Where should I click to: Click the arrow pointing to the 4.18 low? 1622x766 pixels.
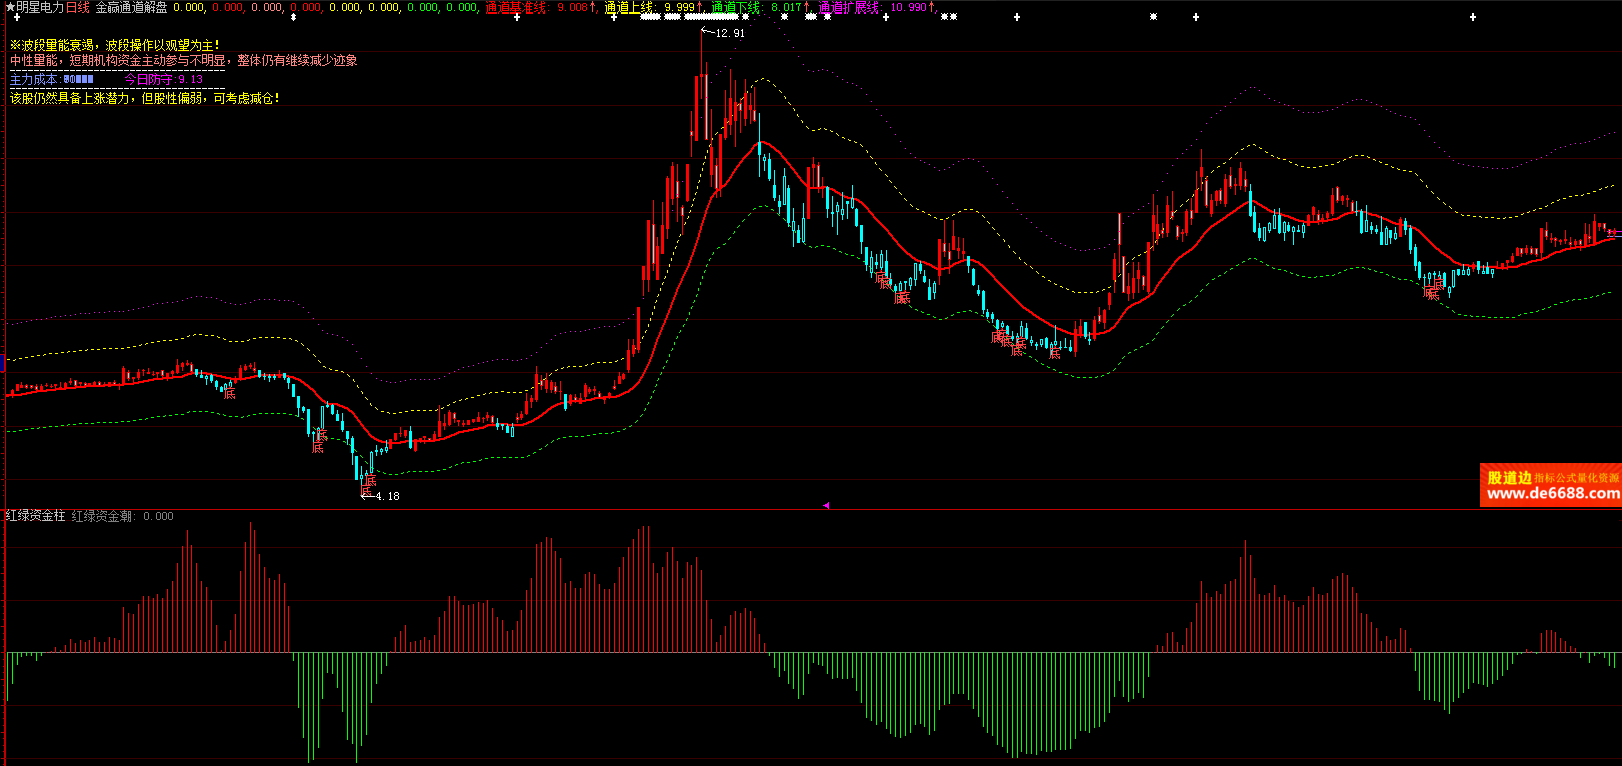pos(367,496)
